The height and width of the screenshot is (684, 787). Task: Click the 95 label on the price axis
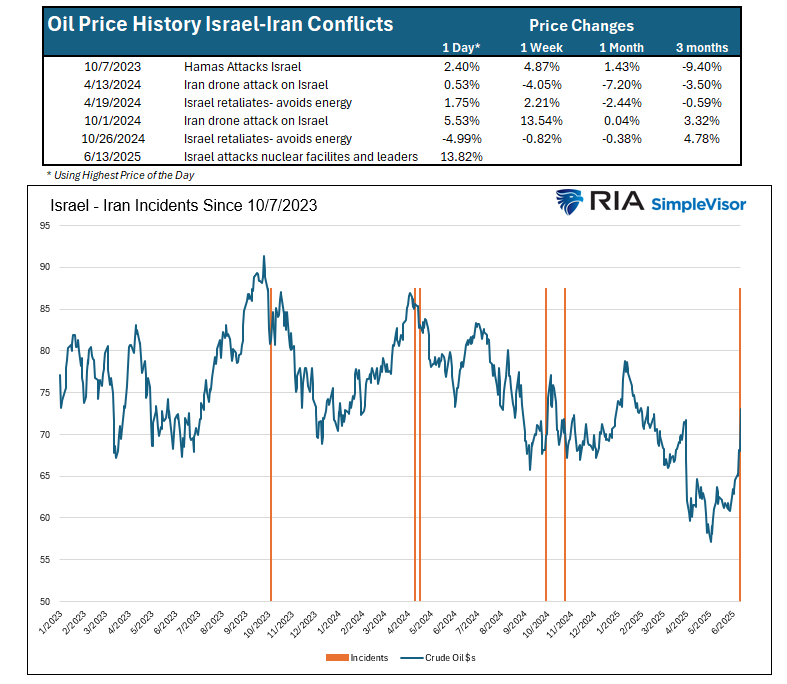click(46, 226)
